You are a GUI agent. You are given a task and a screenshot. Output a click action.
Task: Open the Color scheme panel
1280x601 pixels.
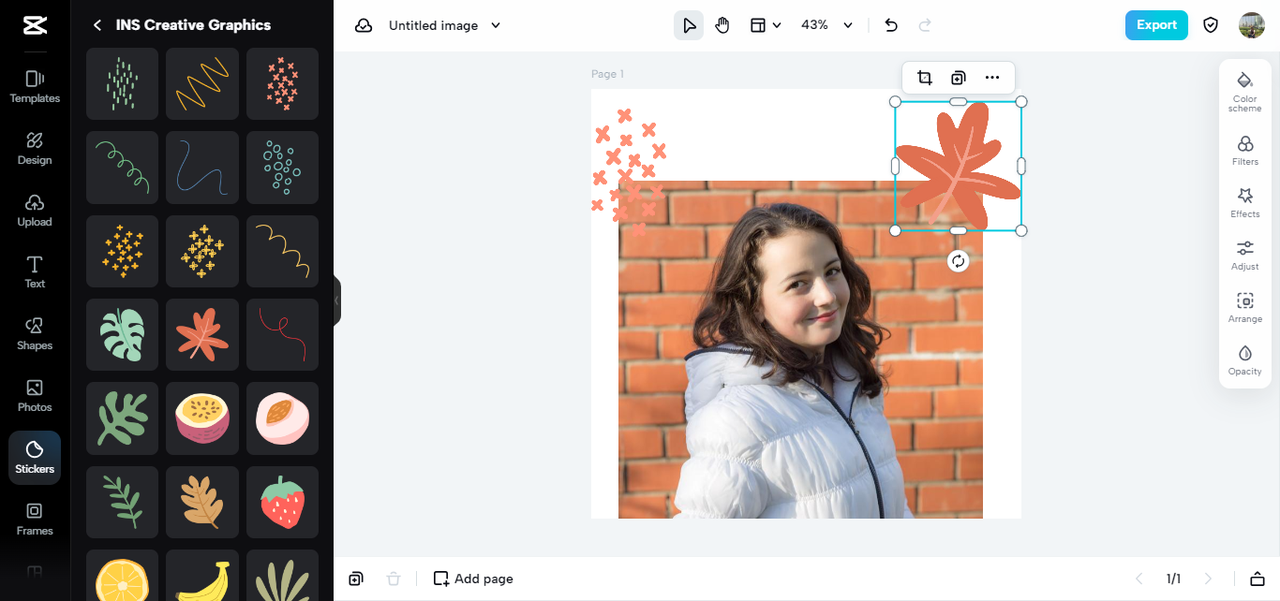[1245, 90]
